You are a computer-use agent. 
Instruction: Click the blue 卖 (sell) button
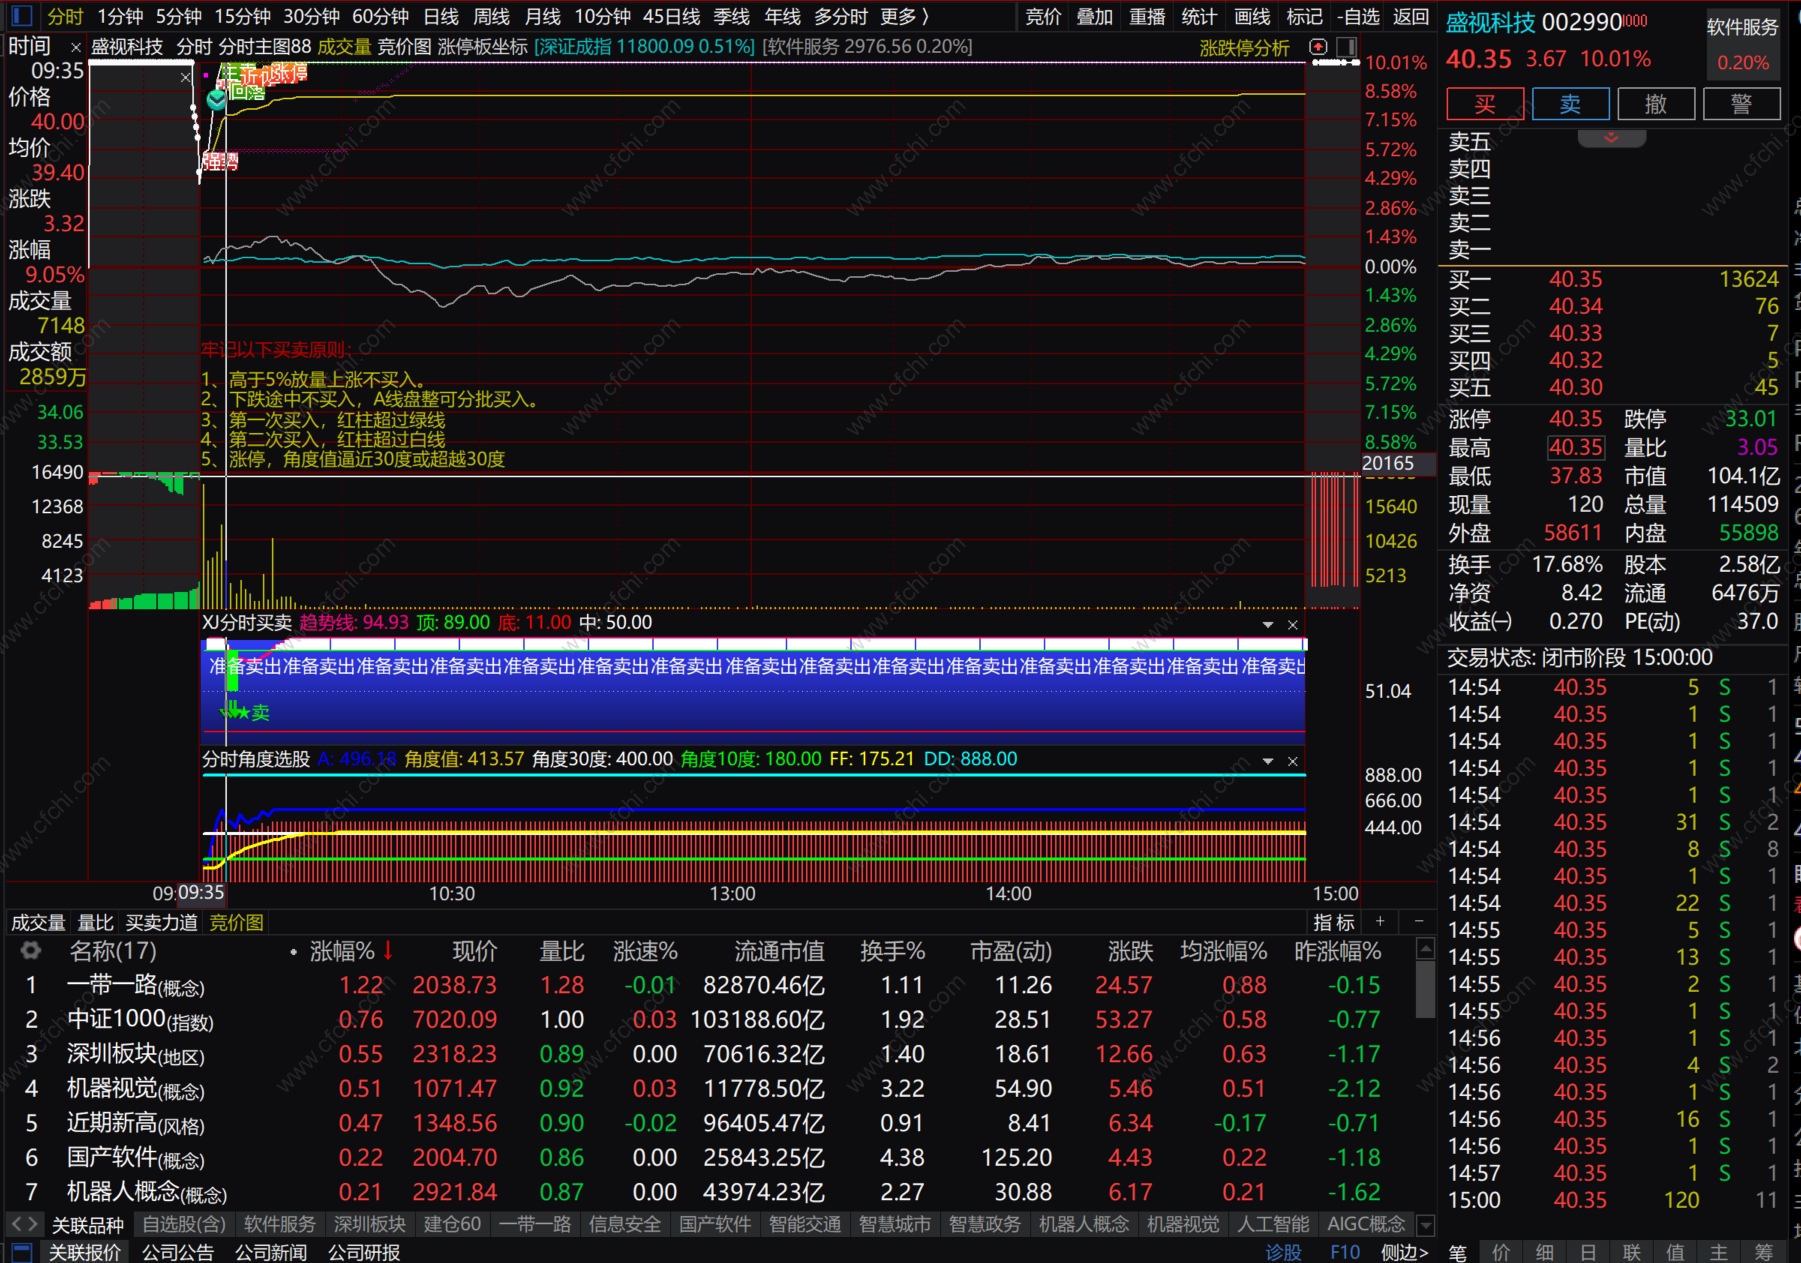[1570, 104]
